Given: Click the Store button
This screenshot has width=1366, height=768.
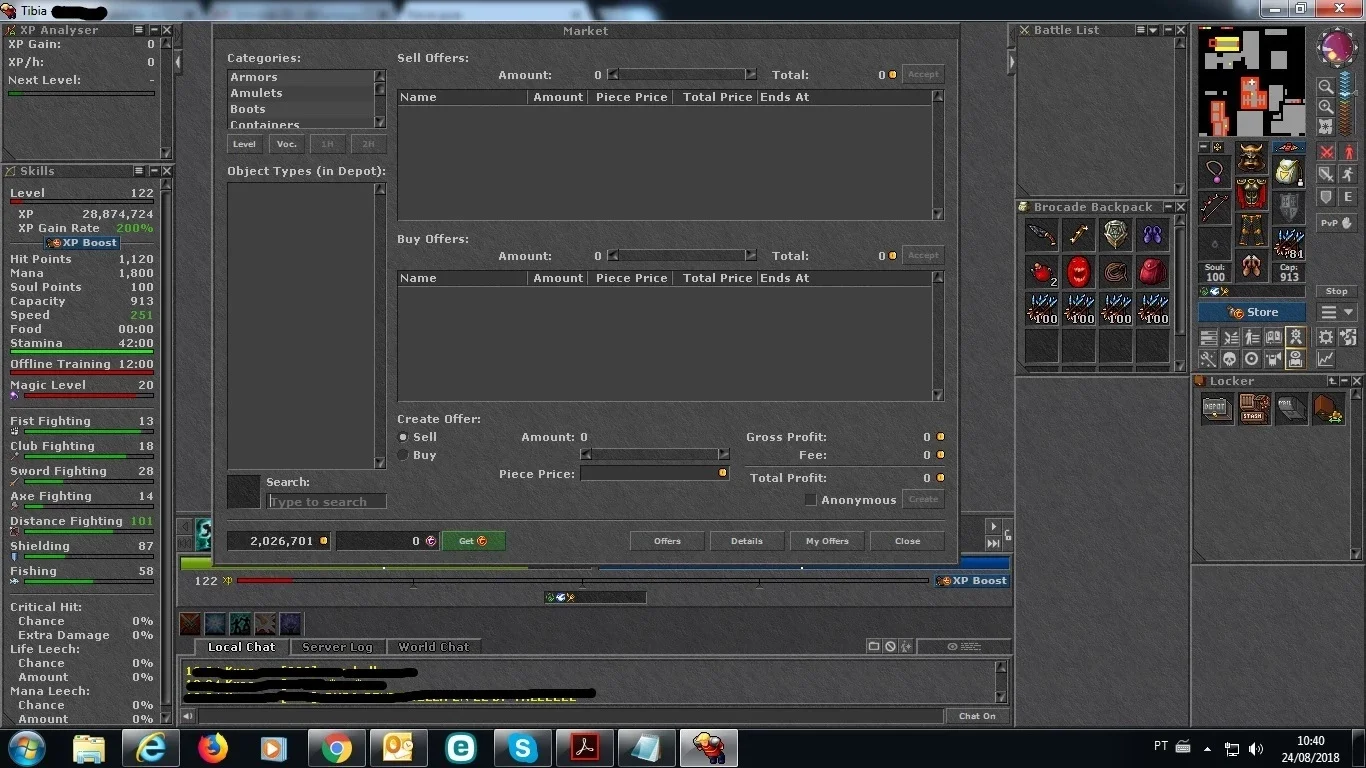Looking at the screenshot, I should tap(1252, 312).
